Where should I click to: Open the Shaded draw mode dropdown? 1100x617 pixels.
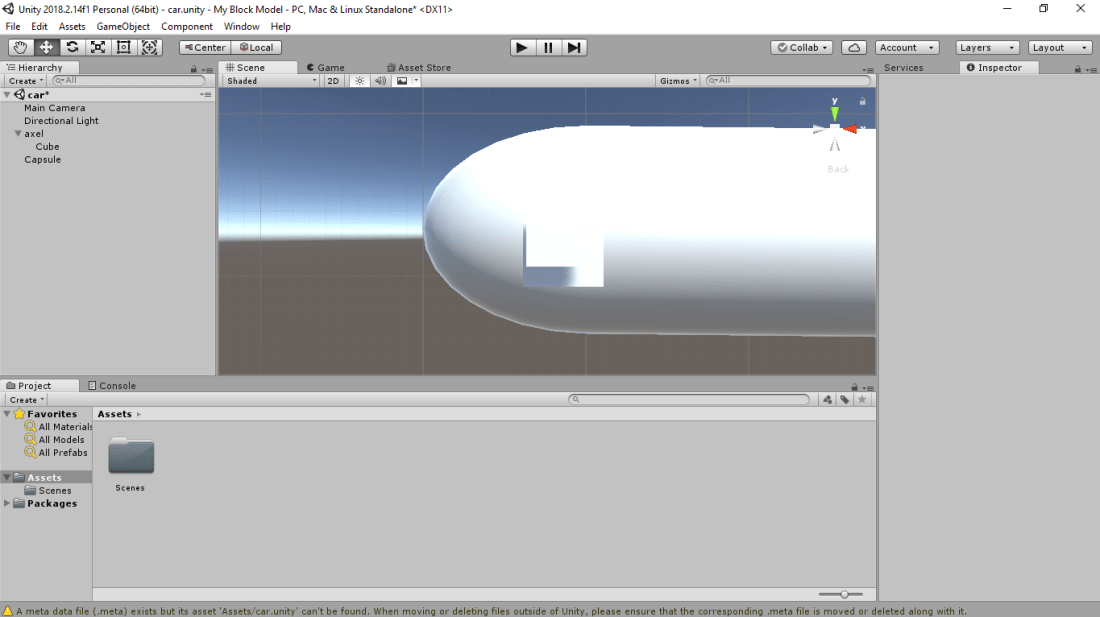tap(271, 81)
